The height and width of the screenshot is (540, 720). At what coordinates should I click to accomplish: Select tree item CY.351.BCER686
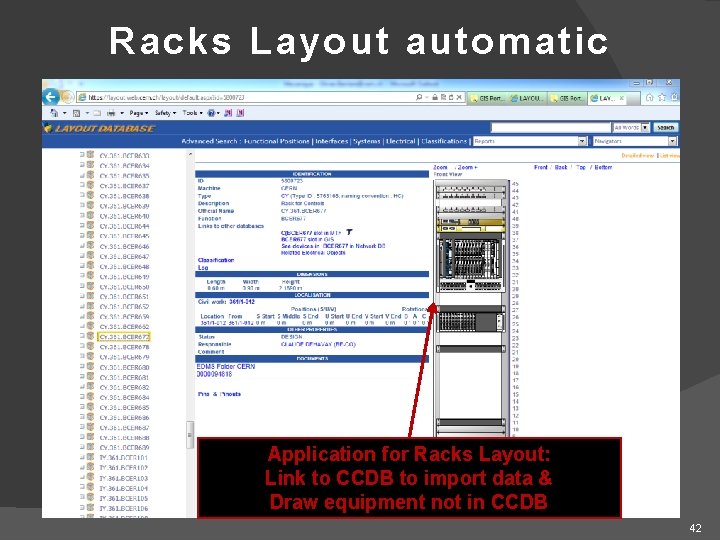(124, 417)
